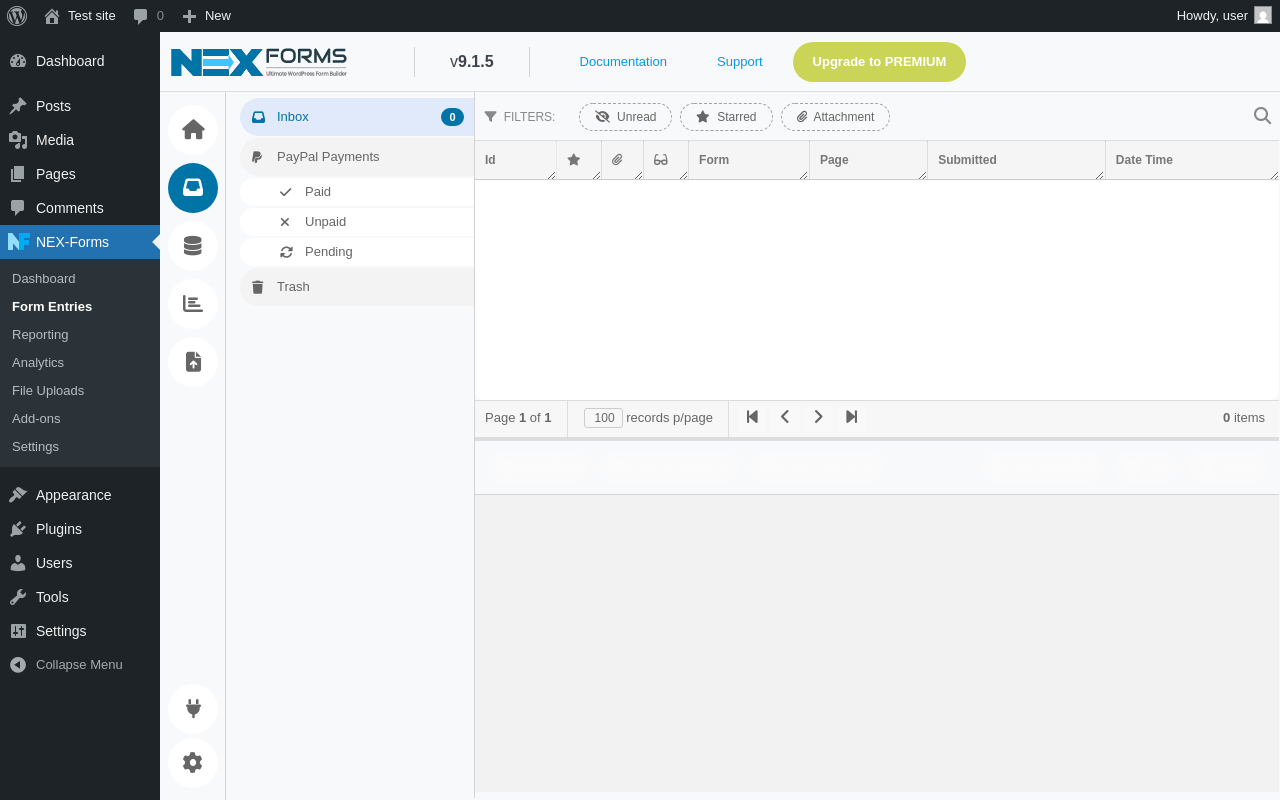Open the New content menu
The image size is (1280, 800).
(x=206, y=16)
